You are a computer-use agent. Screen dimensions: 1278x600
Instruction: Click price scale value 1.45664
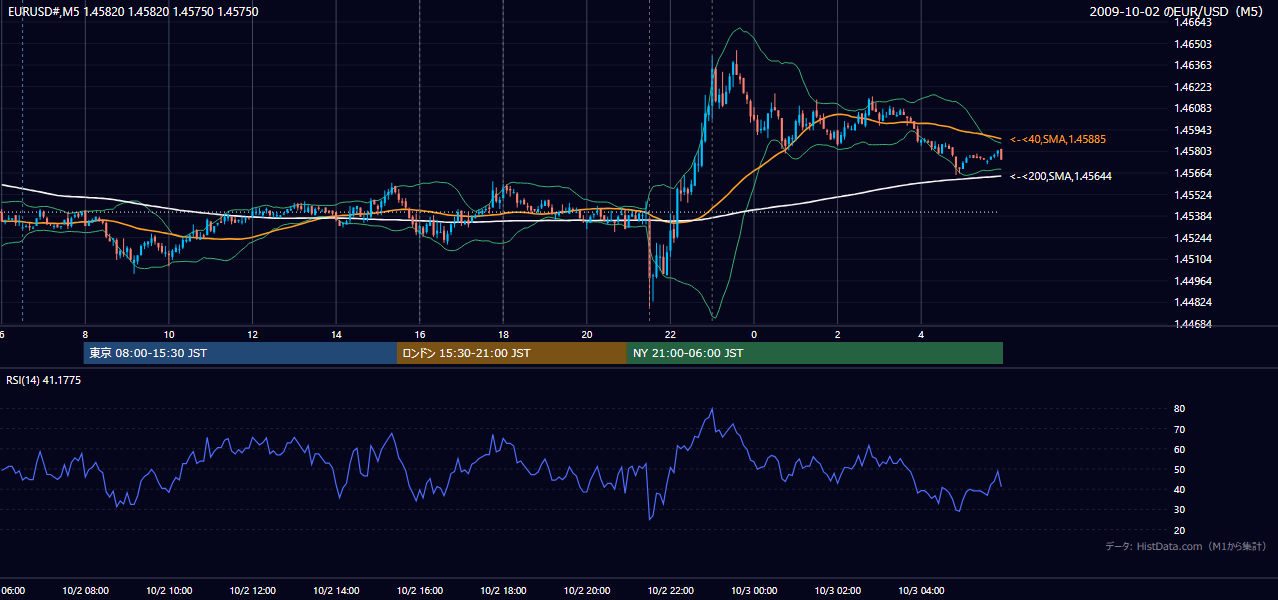pyautogui.click(x=1193, y=173)
